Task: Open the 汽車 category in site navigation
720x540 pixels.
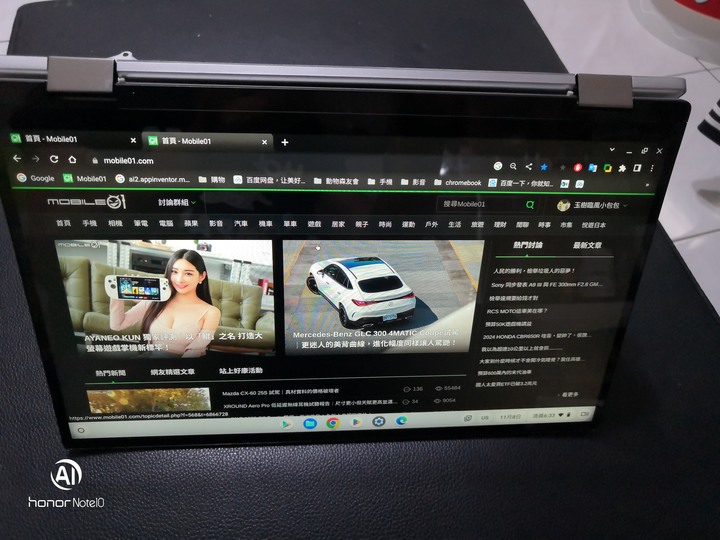Action: point(241,224)
